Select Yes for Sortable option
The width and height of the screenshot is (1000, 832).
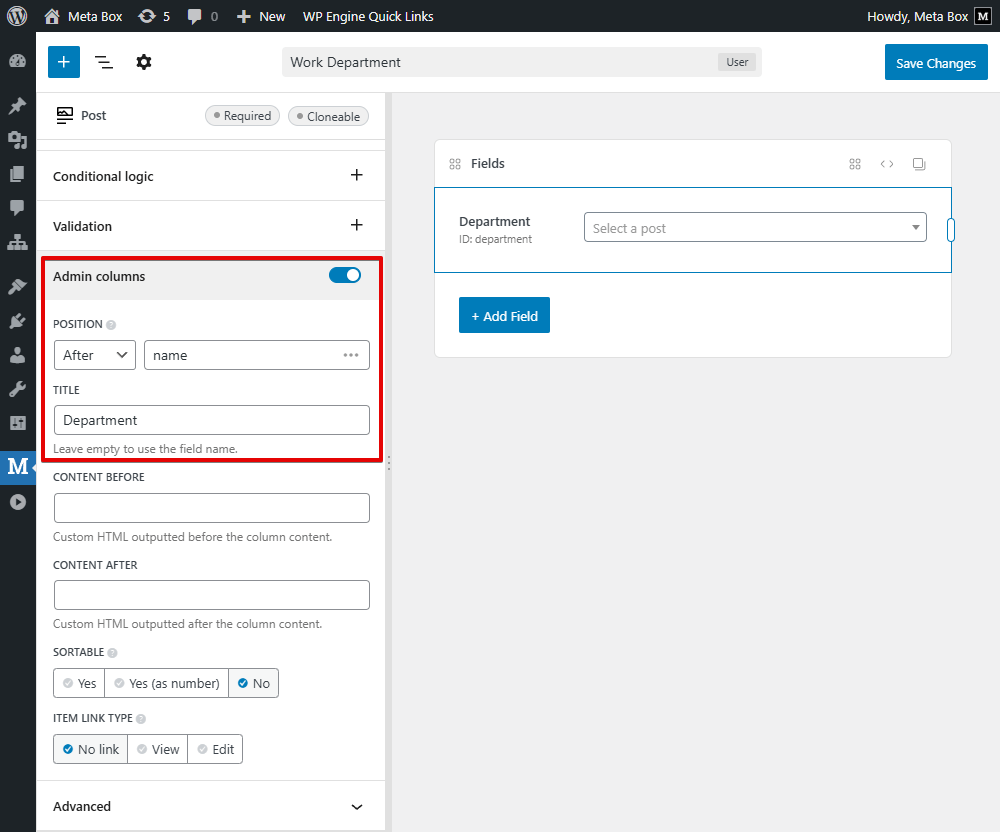coord(79,683)
